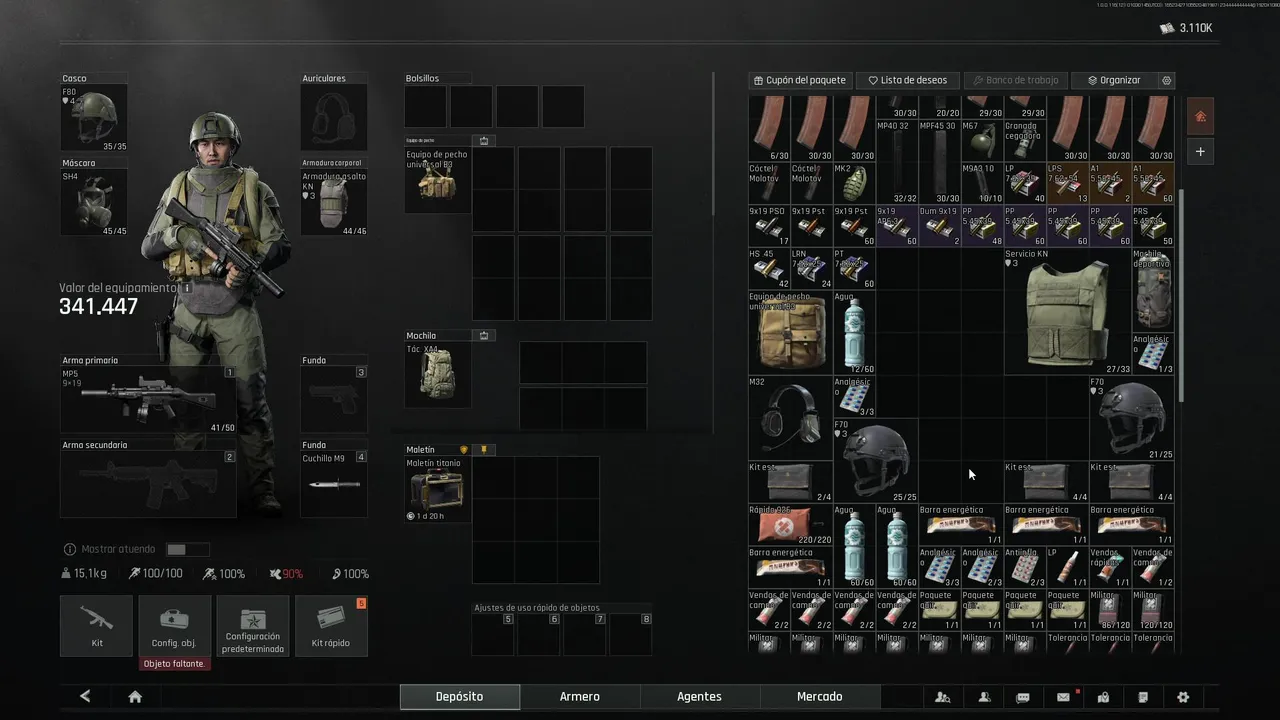Open stash settings gear beside Organizar
Screen dimensions: 1280x720
click(1166, 80)
